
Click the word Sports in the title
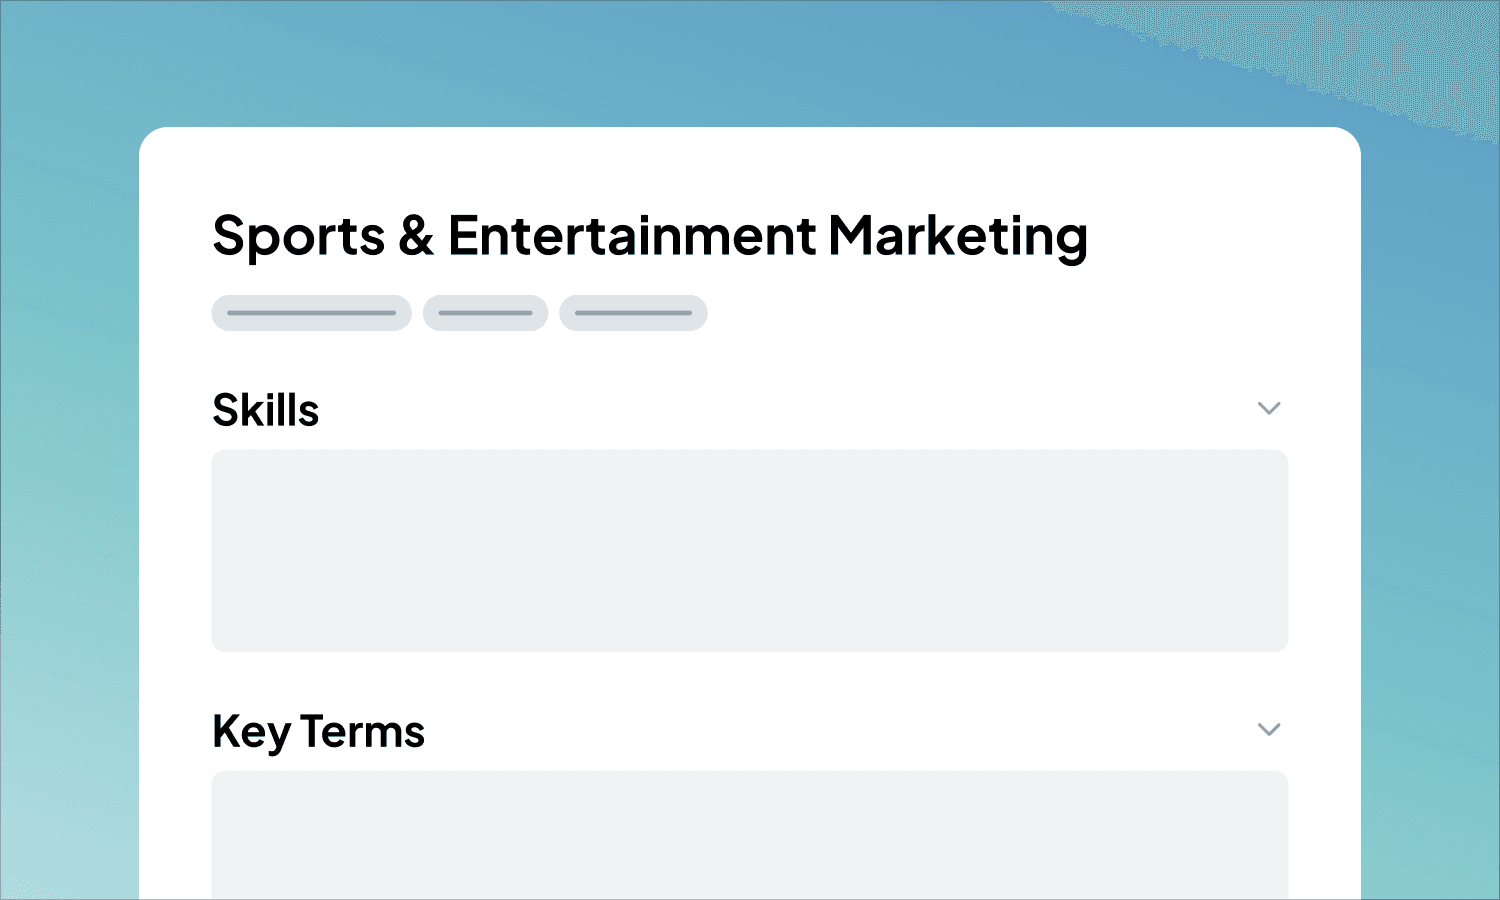click(x=298, y=236)
